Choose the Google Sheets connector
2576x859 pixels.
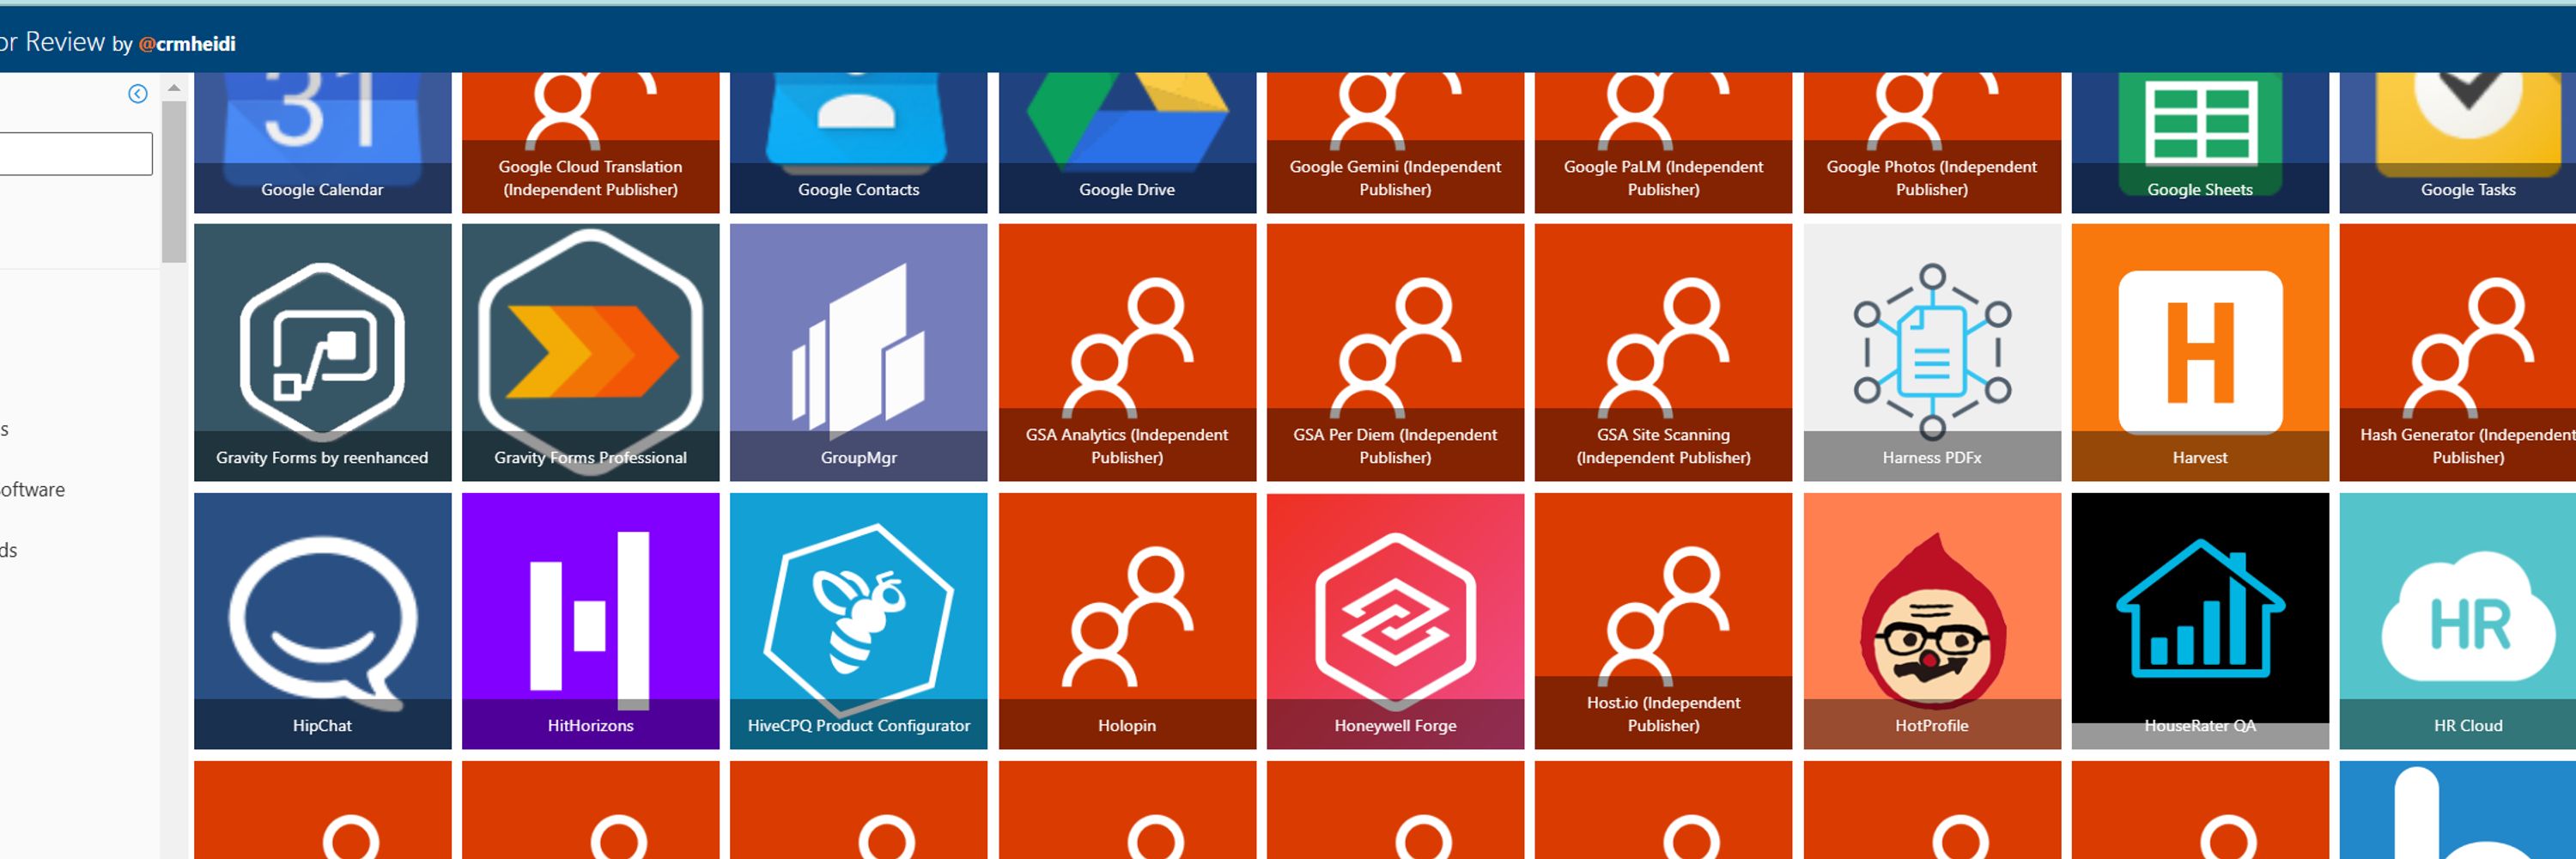tap(2200, 141)
